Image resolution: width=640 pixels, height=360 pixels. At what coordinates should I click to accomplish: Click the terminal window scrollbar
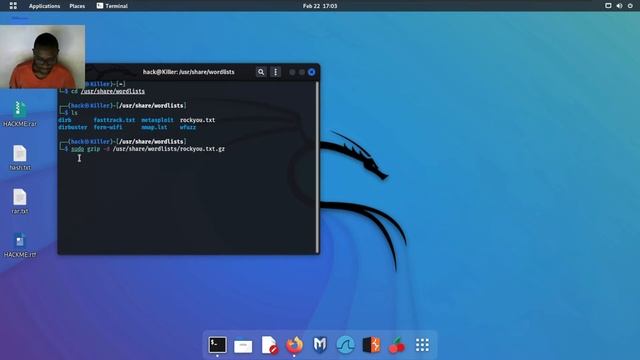point(317,167)
